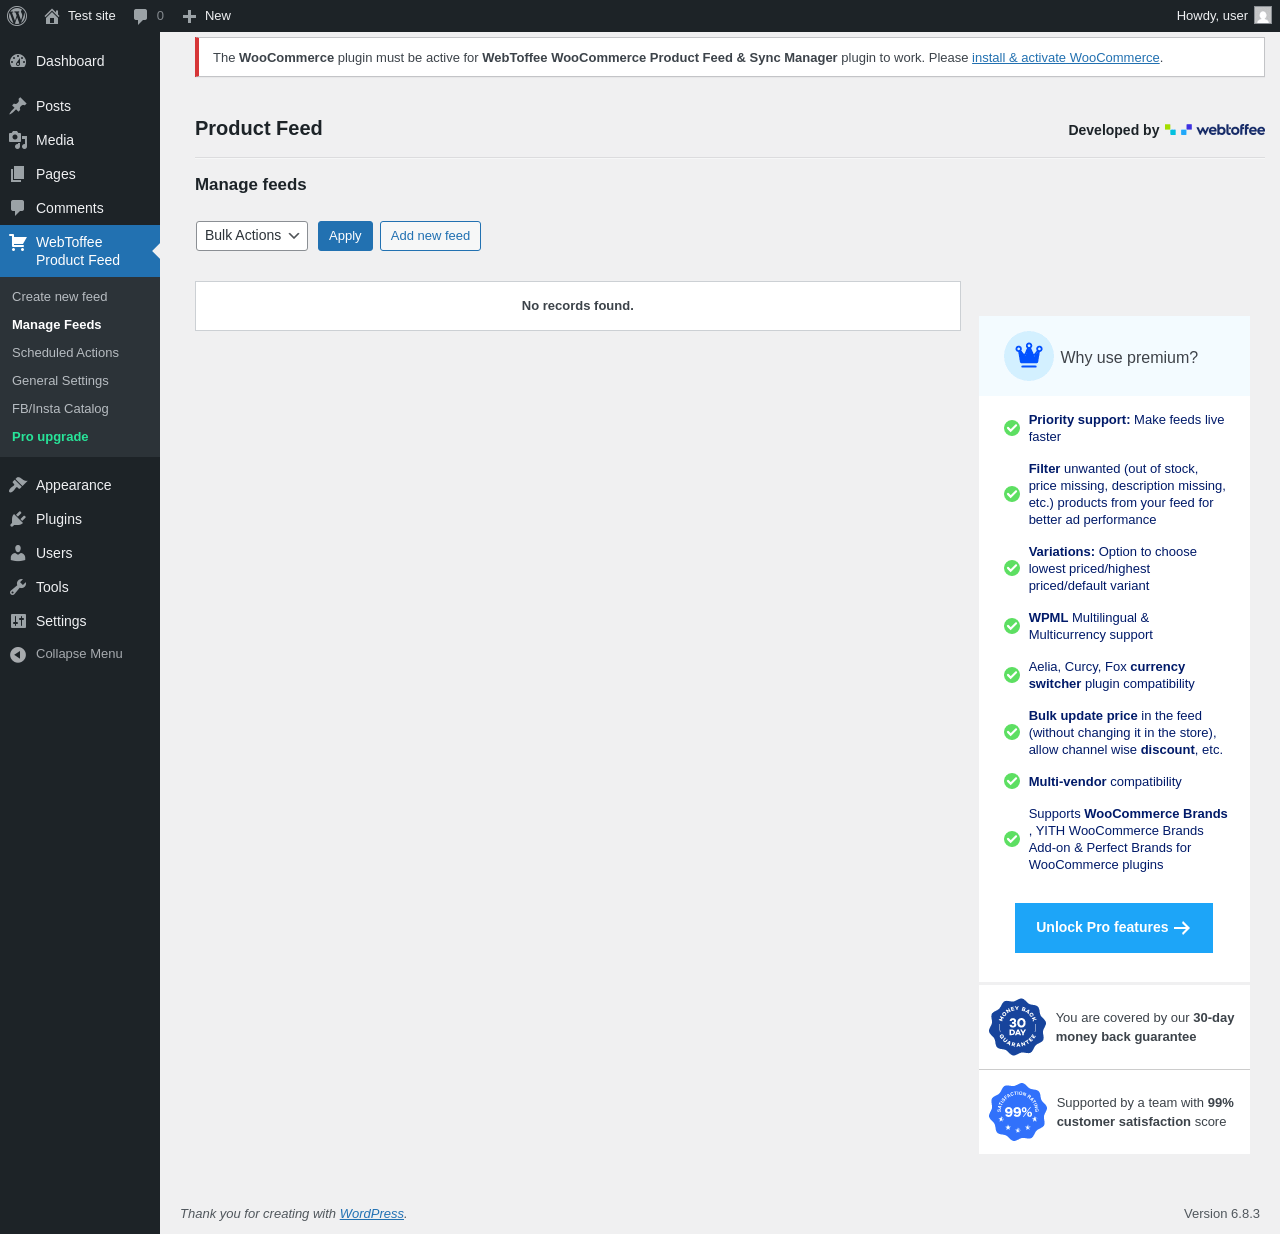Click the WordPress logo icon

17,16
